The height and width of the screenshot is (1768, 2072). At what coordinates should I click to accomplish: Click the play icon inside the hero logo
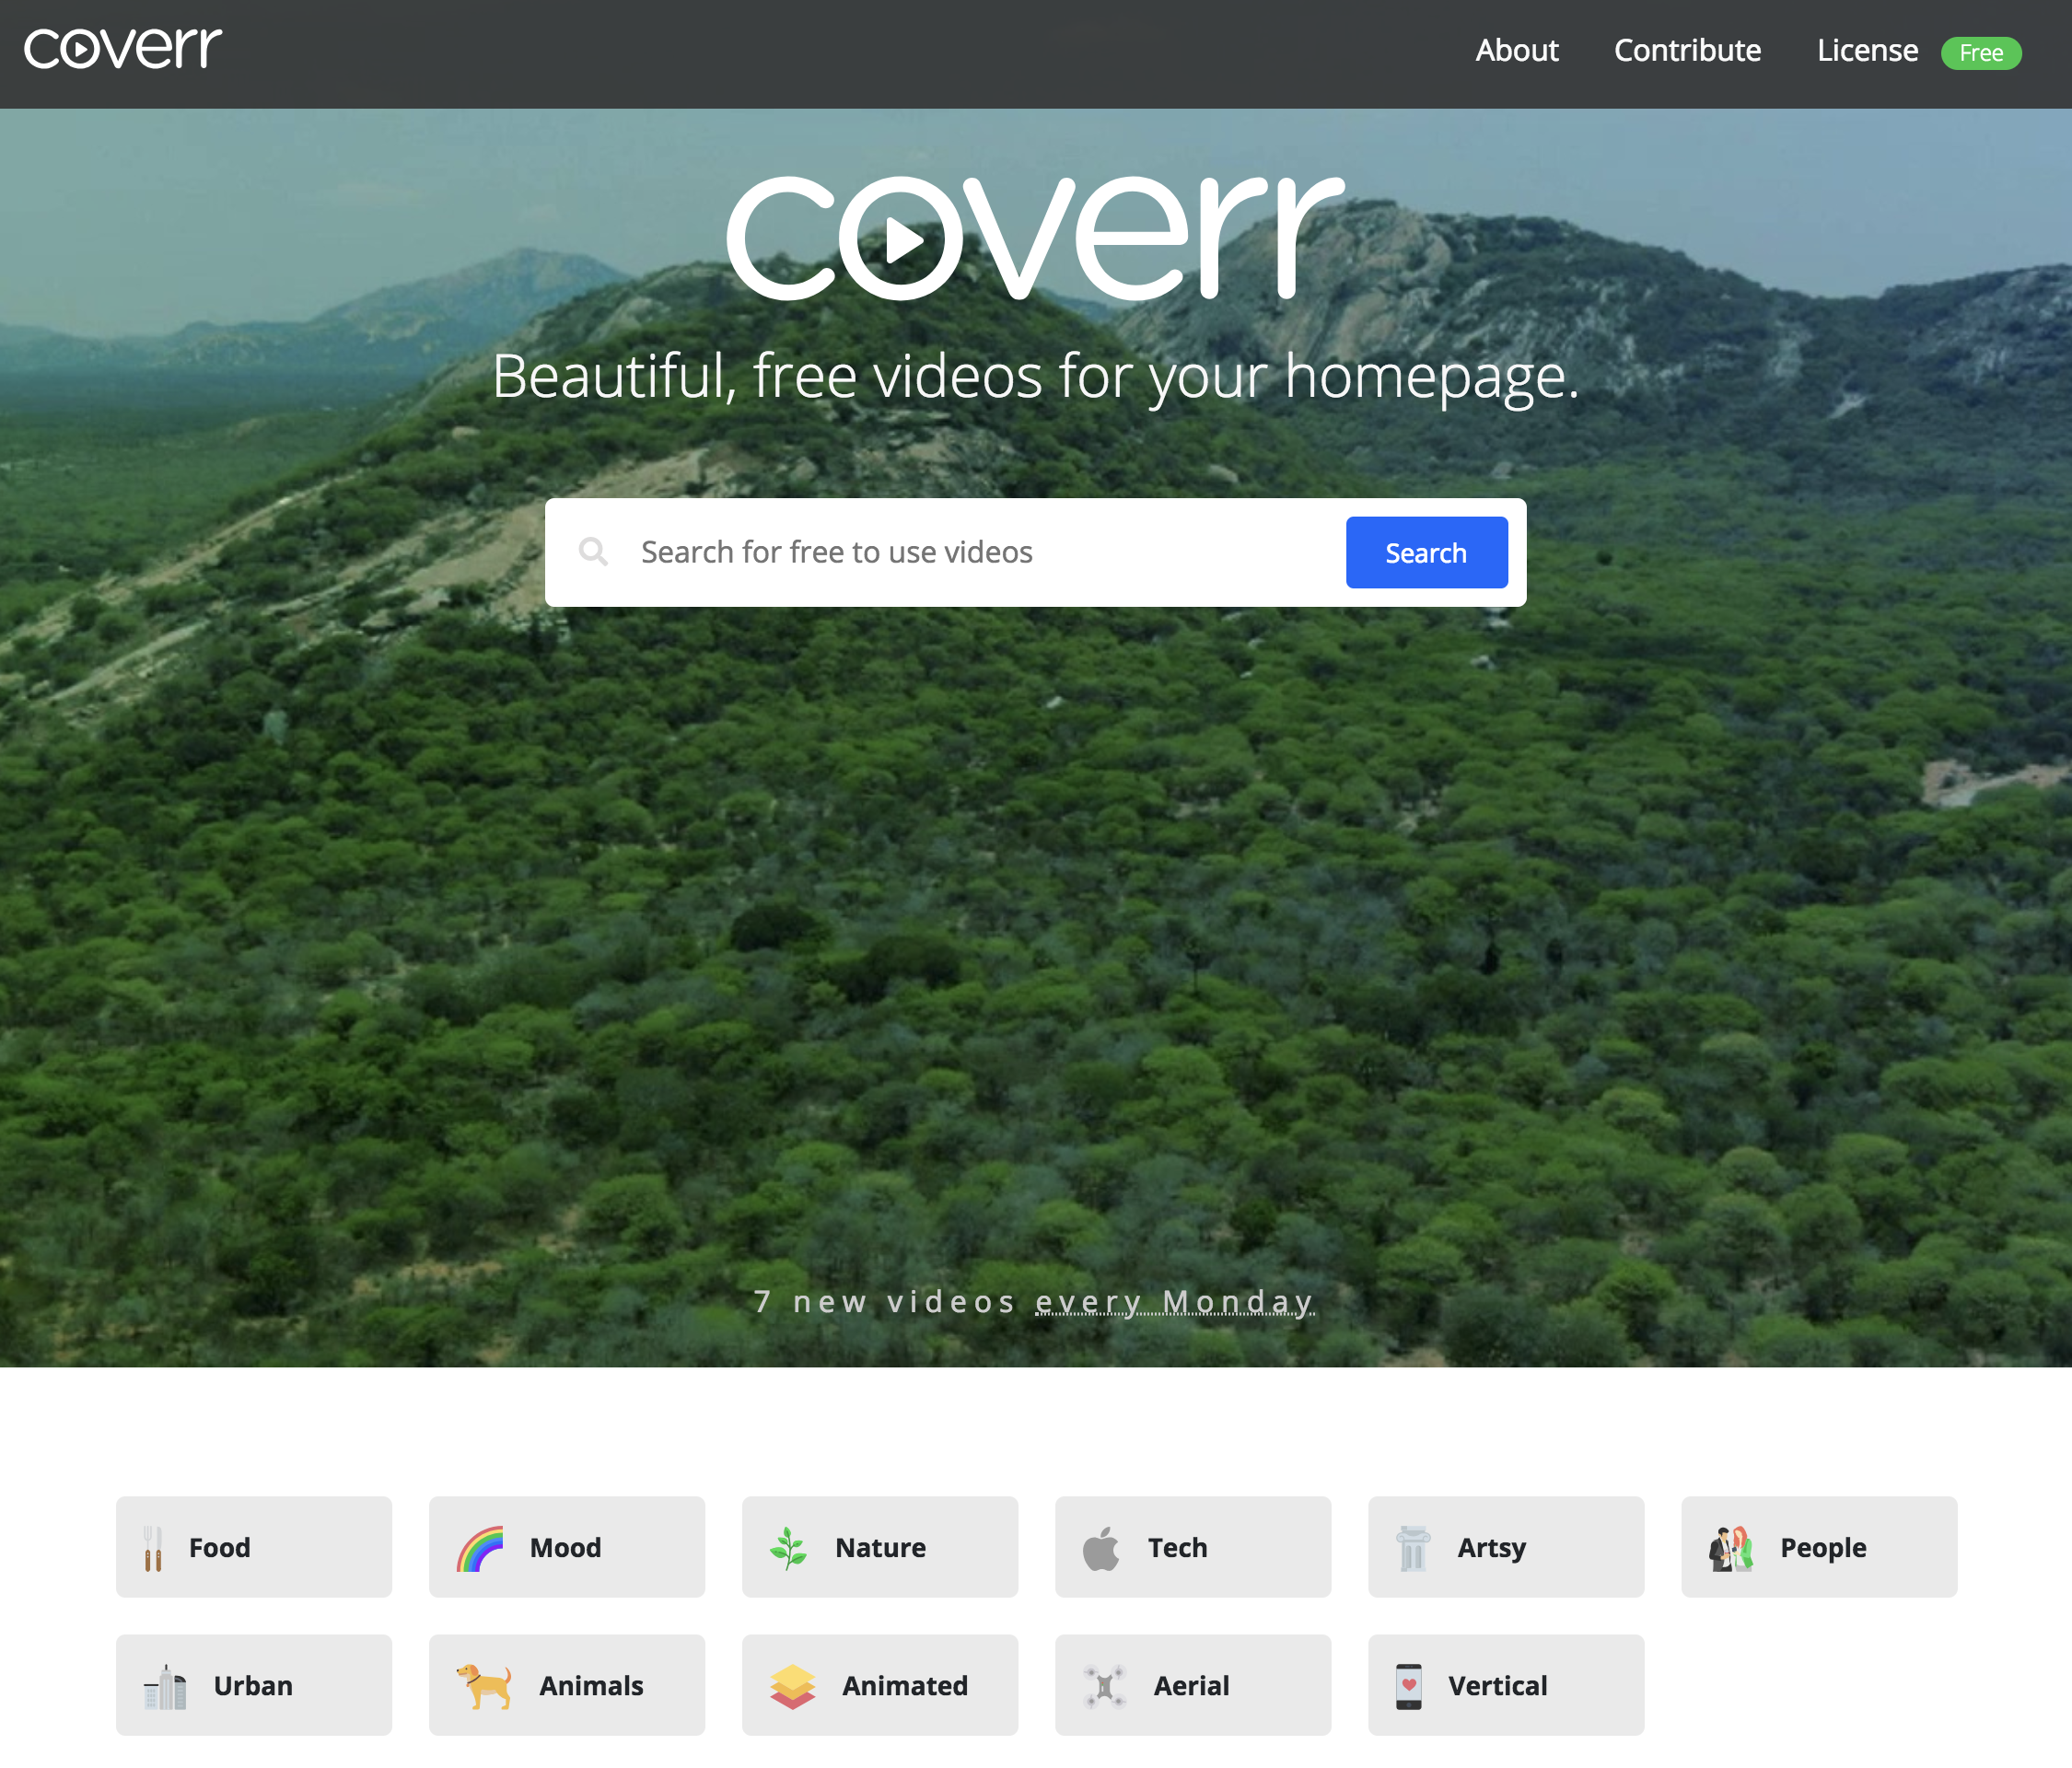[x=904, y=240]
